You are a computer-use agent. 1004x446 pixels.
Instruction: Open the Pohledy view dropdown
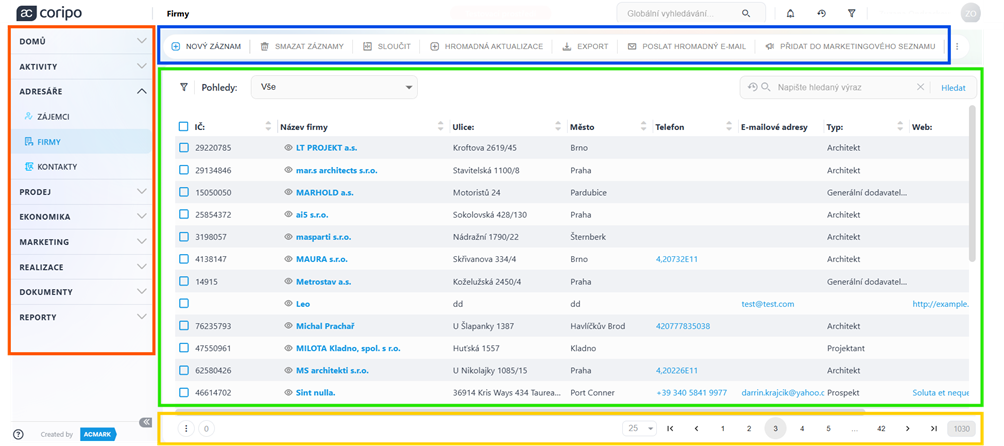point(334,87)
